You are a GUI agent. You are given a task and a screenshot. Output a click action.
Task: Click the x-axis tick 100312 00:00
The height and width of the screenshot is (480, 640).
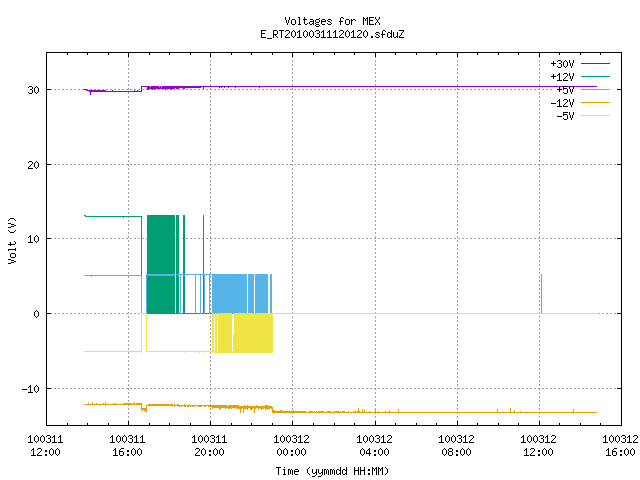291,446
